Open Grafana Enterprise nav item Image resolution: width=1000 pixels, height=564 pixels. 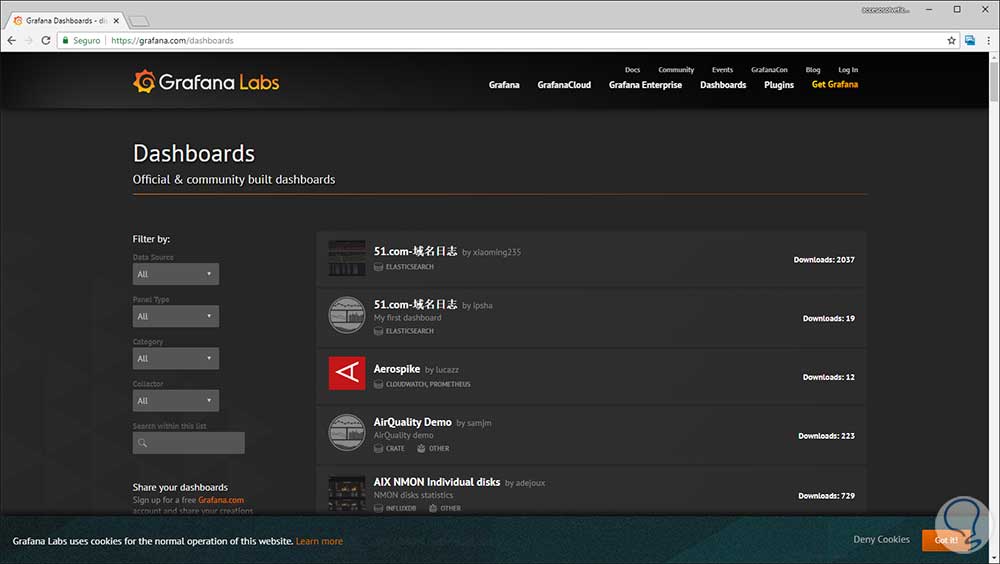pyautogui.click(x=645, y=85)
